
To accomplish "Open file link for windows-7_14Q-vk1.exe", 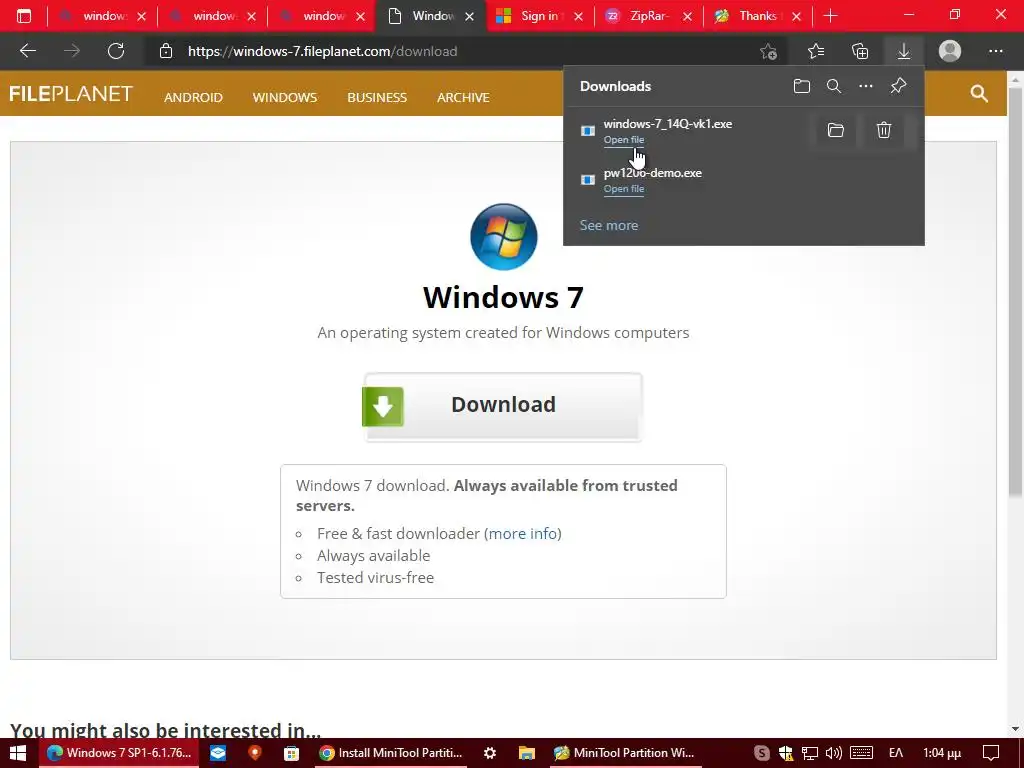I will pyautogui.click(x=624, y=140).
